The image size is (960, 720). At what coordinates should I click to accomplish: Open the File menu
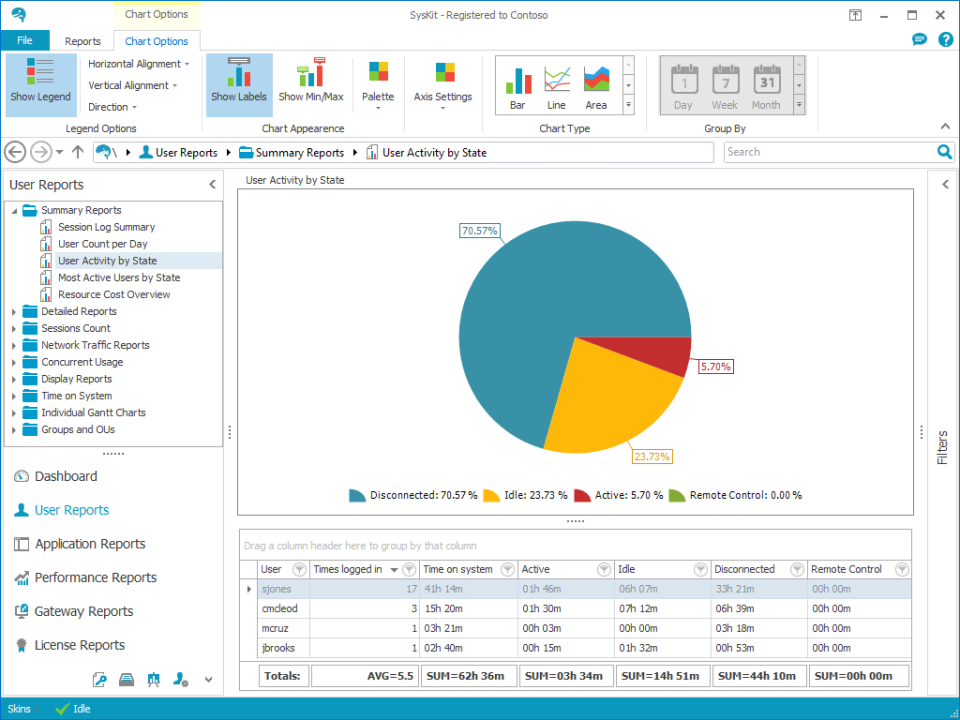tap(24, 41)
